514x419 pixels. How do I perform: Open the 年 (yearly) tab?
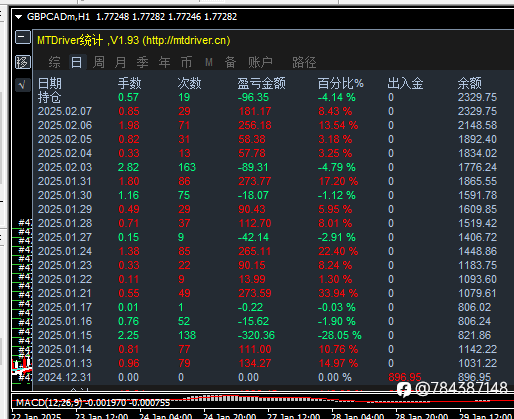coord(164,62)
